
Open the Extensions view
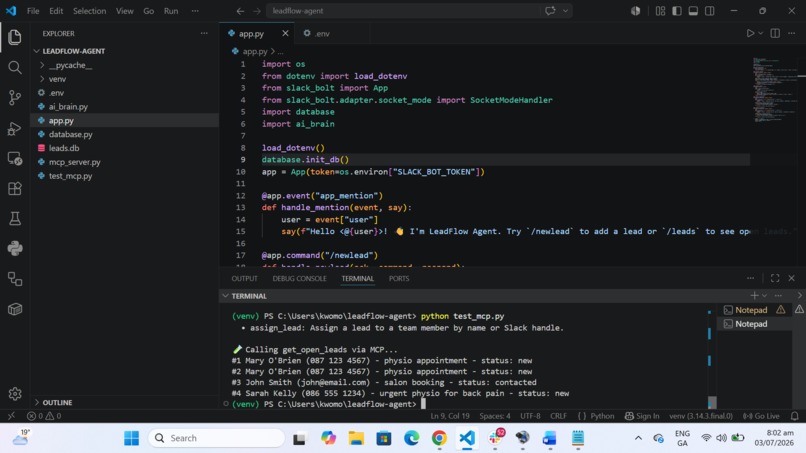15,189
